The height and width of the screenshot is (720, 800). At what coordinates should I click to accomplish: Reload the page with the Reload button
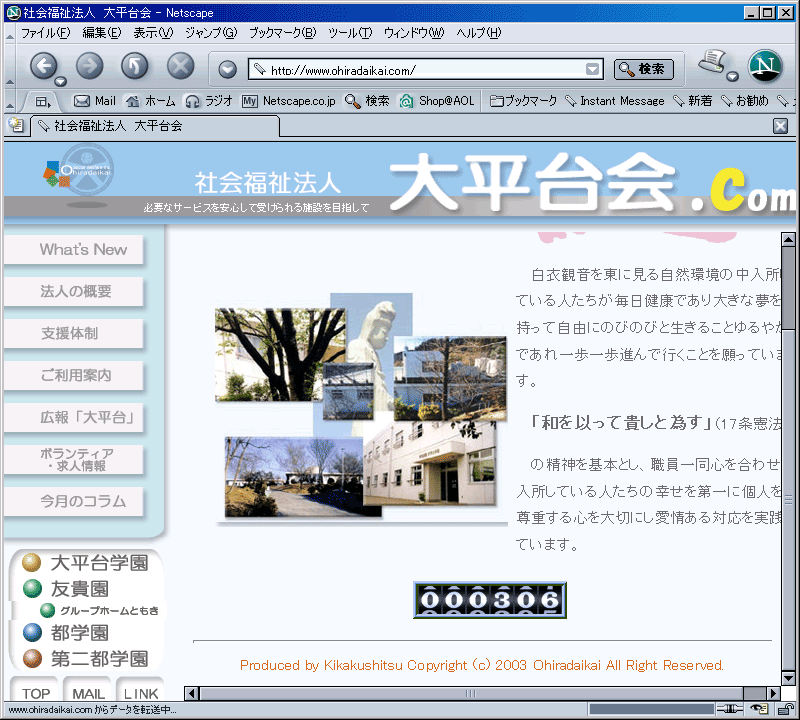click(135, 66)
